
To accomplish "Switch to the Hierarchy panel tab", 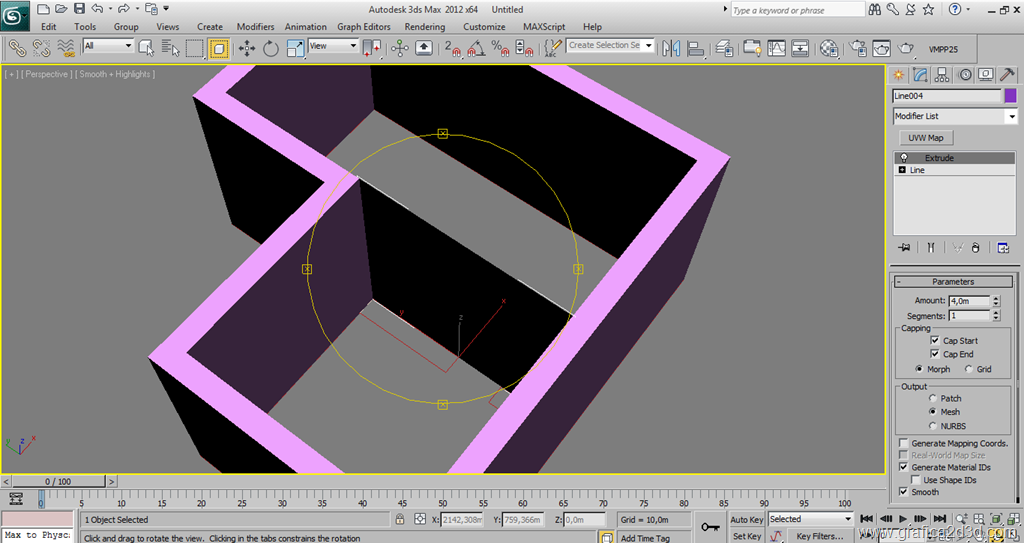I will (943, 75).
